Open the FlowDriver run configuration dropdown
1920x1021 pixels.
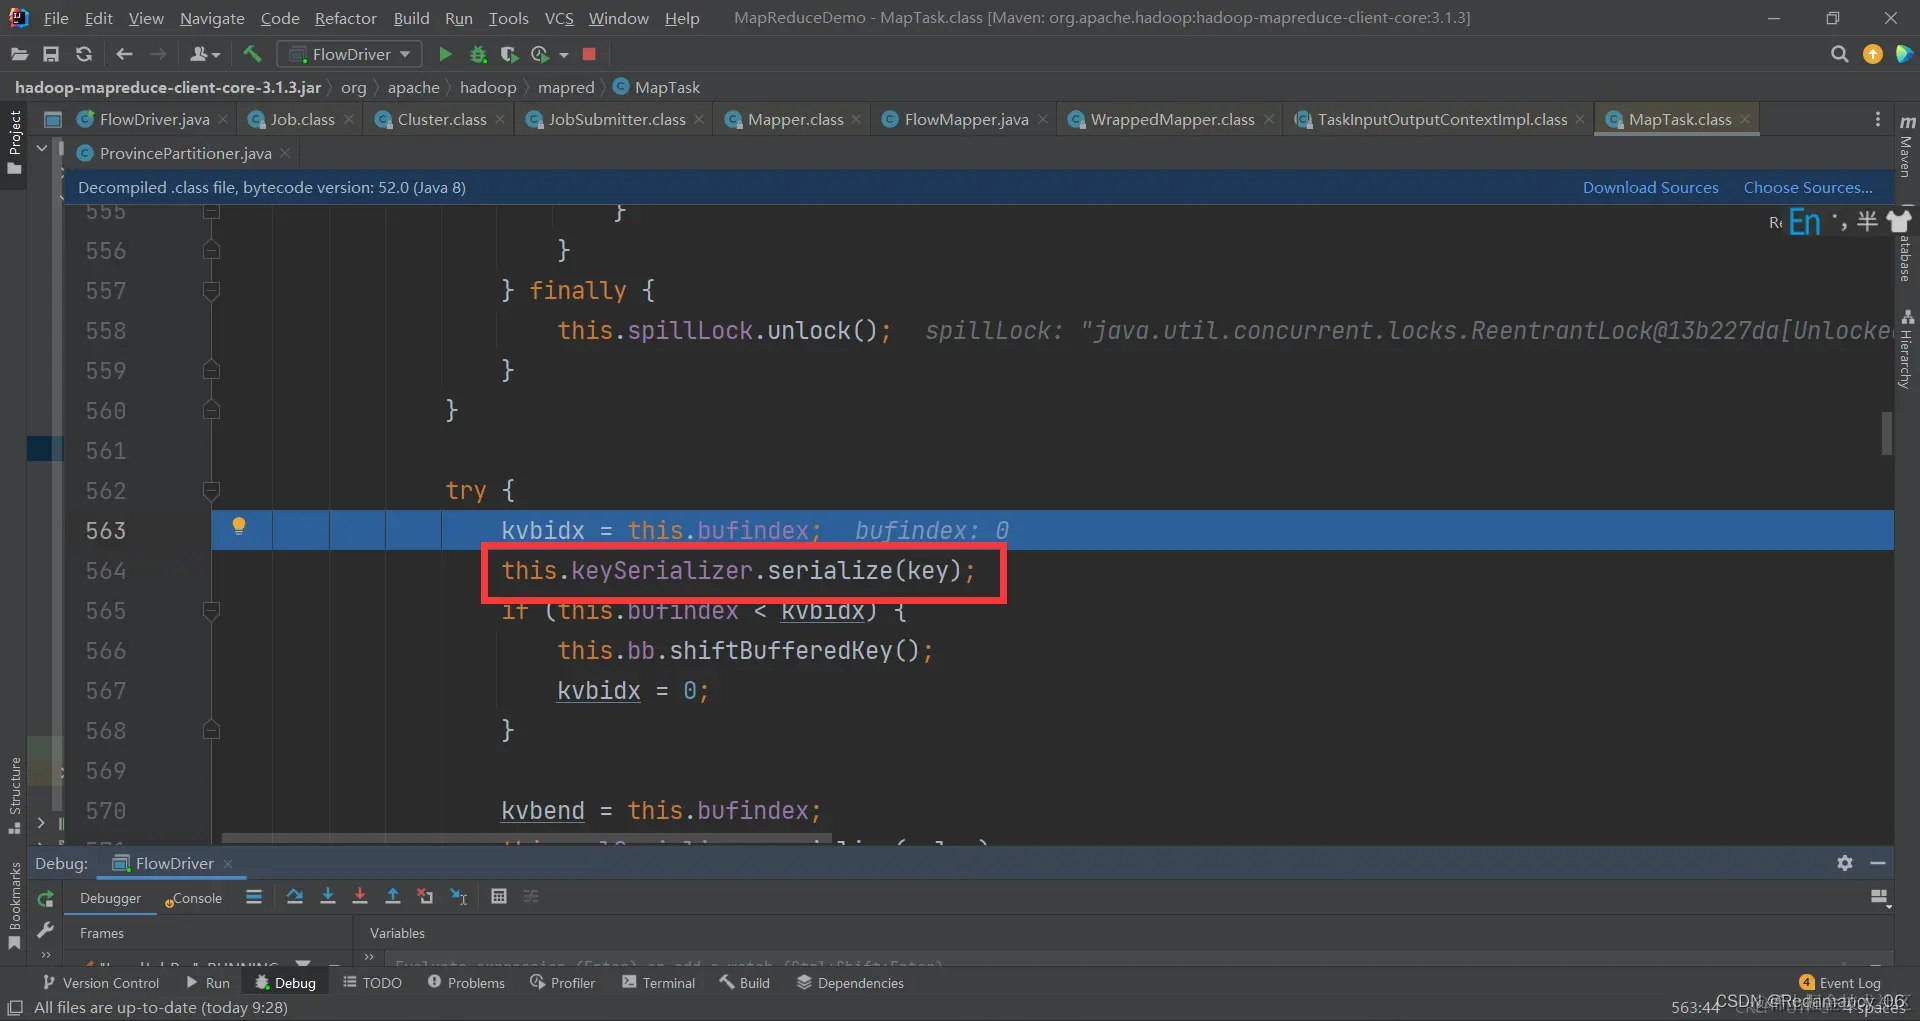click(x=349, y=54)
